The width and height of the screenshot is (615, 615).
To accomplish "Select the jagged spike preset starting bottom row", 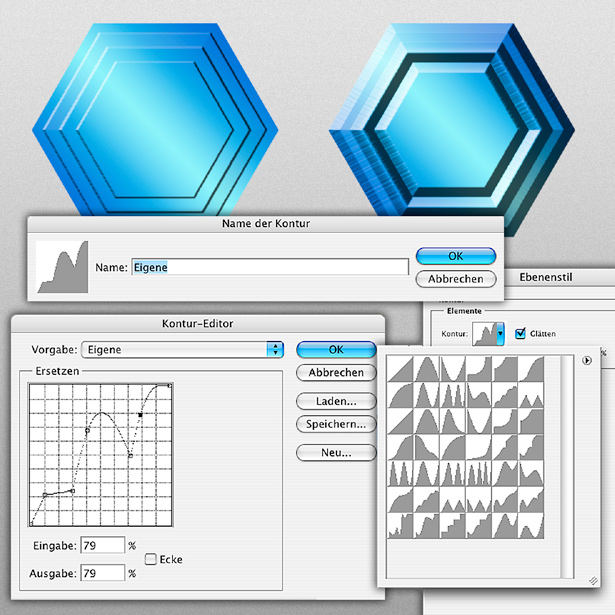I will [x=400, y=525].
